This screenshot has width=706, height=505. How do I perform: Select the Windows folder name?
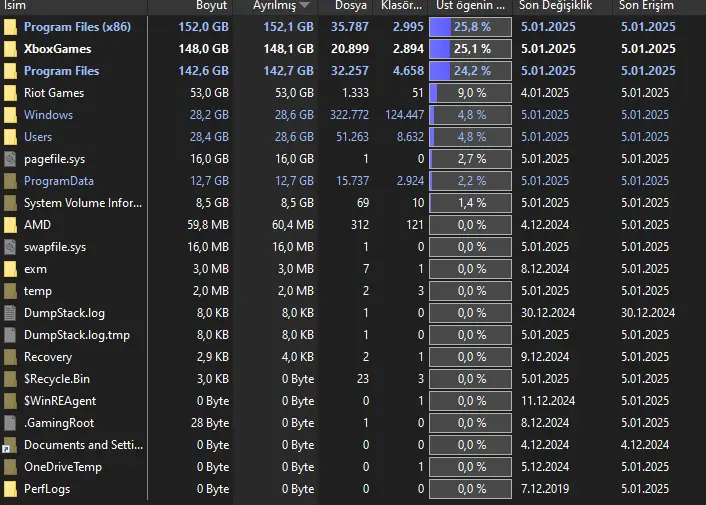coord(48,115)
